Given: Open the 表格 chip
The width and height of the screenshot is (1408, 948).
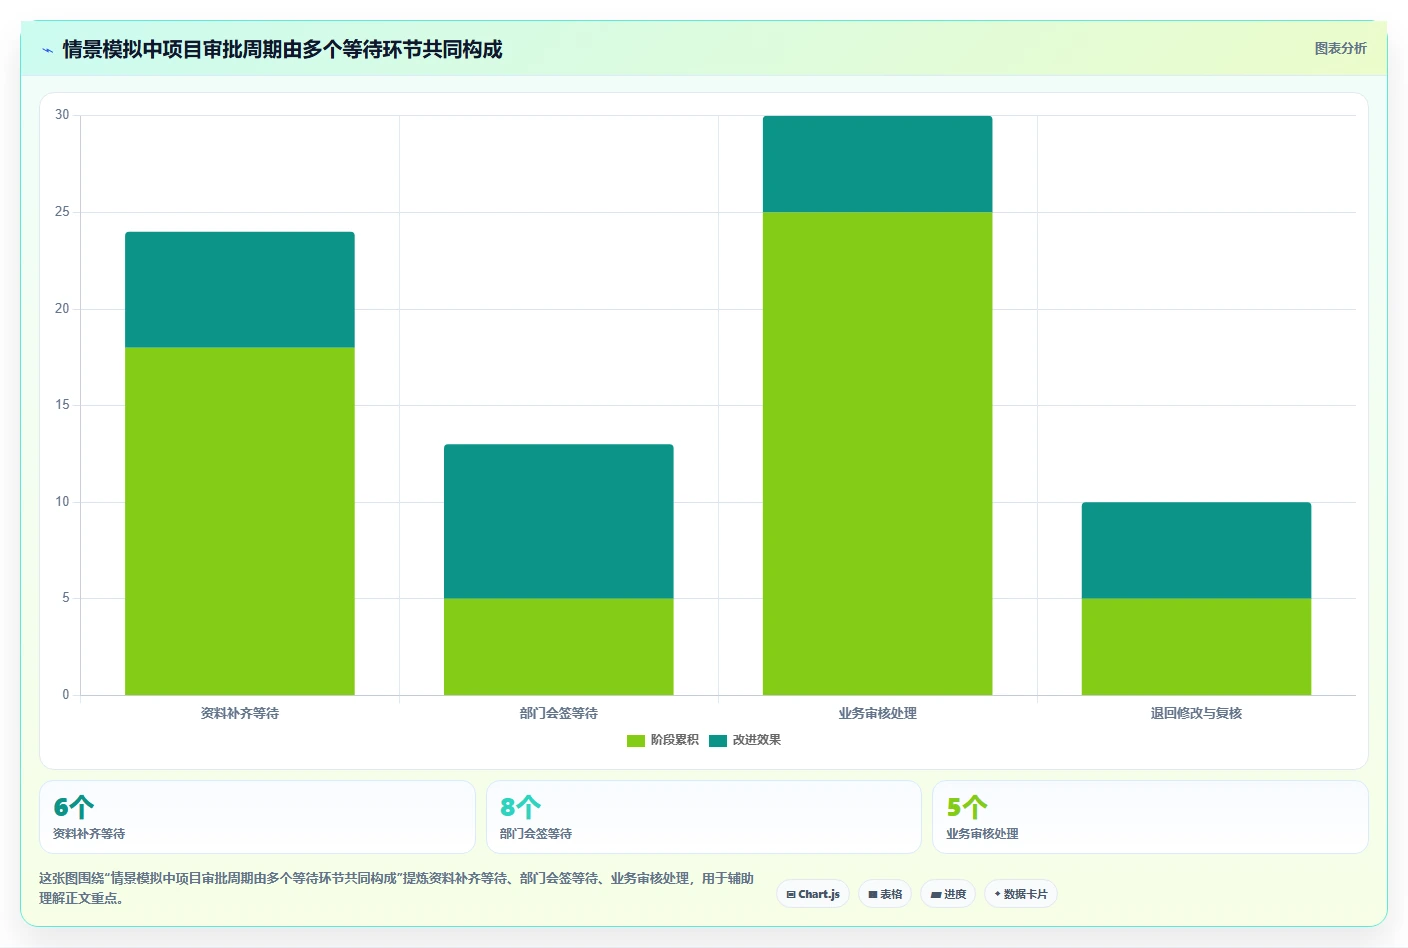Looking at the screenshot, I should [885, 894].
